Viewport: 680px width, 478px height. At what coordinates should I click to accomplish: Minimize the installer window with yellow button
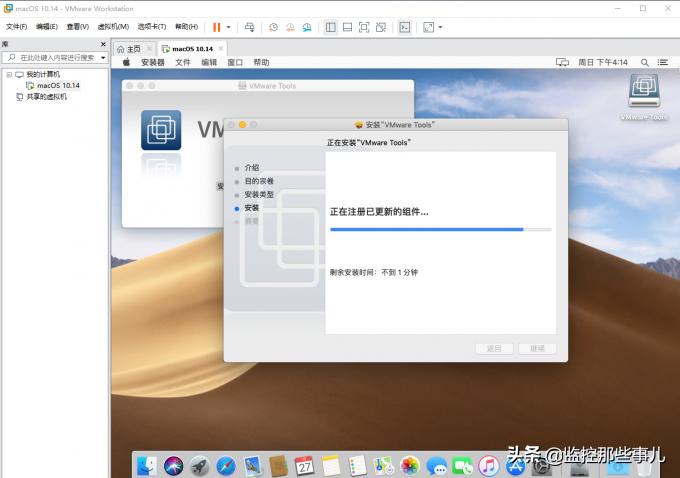point(242,125)
